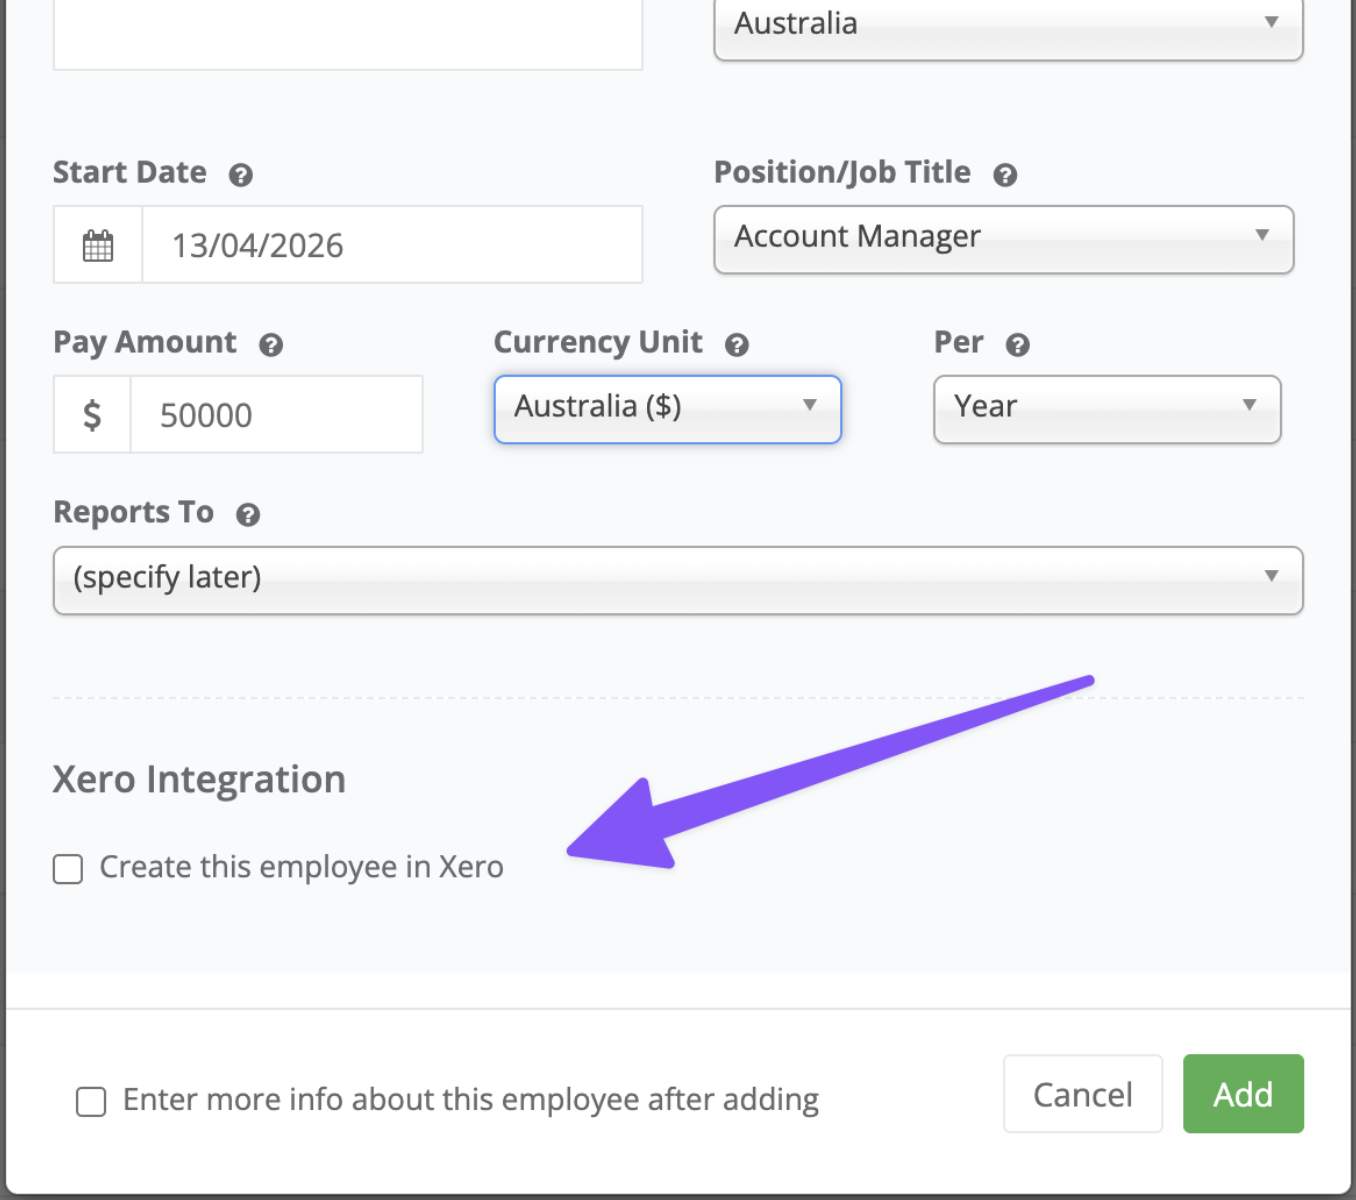Screen dimensions: 1356x1200
Task: Click the Currency Unit label
Action: point(598,342)
